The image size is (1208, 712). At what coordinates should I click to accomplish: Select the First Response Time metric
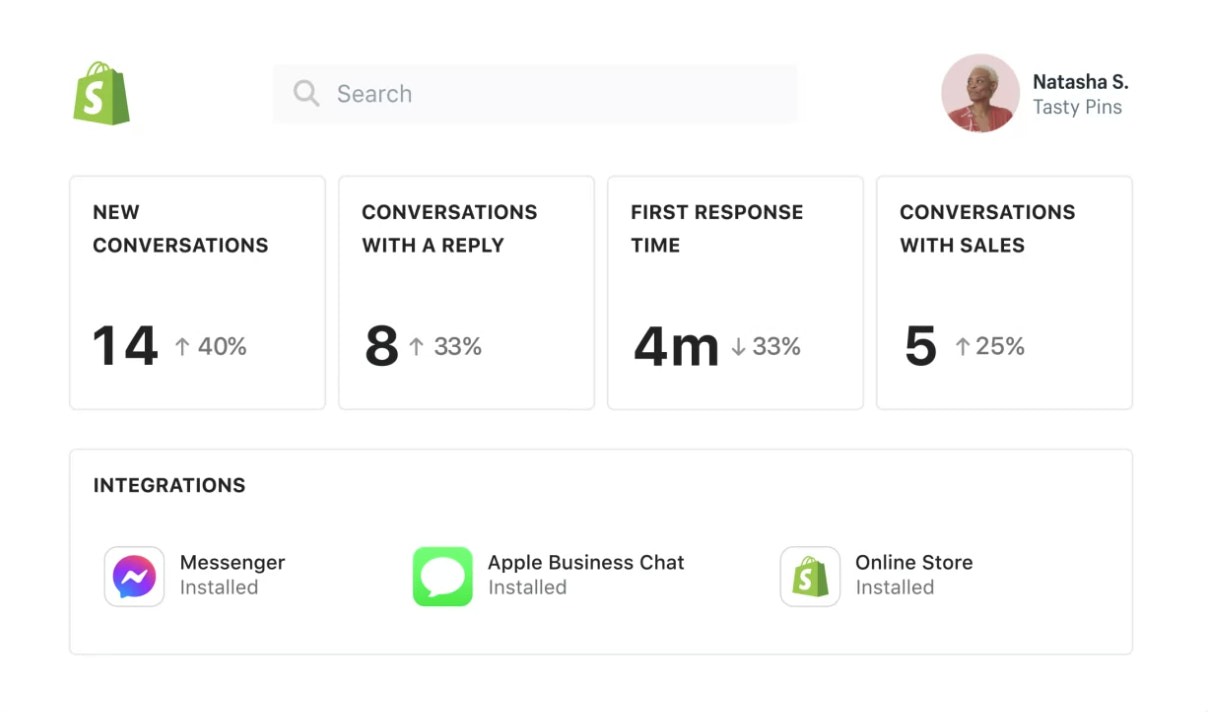pyautogui.click(x=735, y=292)
